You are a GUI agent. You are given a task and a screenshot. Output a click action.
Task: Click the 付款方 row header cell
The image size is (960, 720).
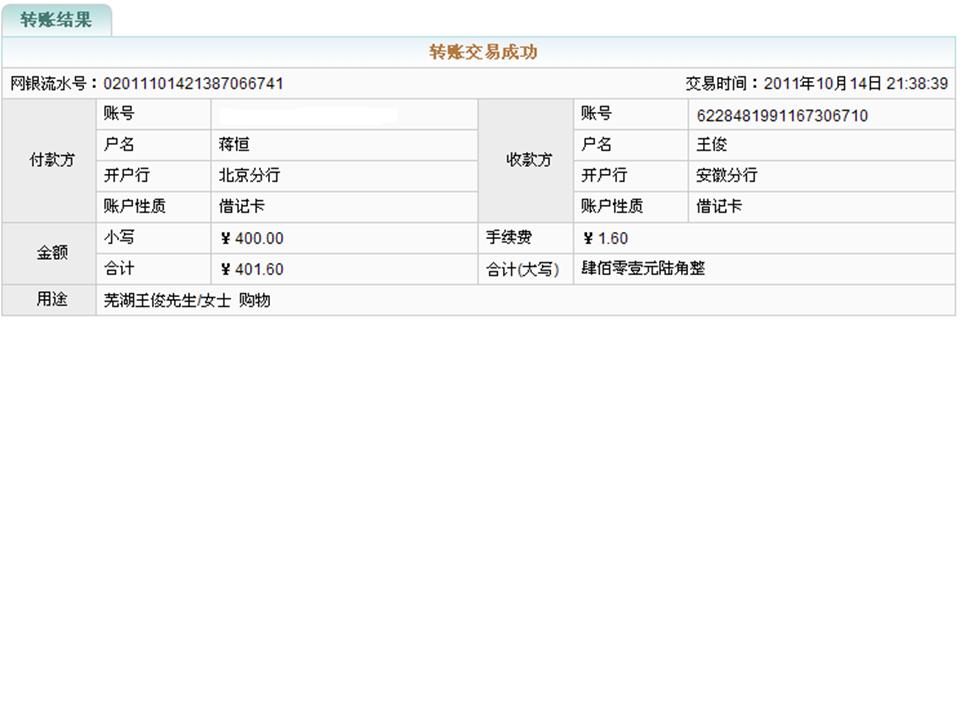click(x=50, y=160)
